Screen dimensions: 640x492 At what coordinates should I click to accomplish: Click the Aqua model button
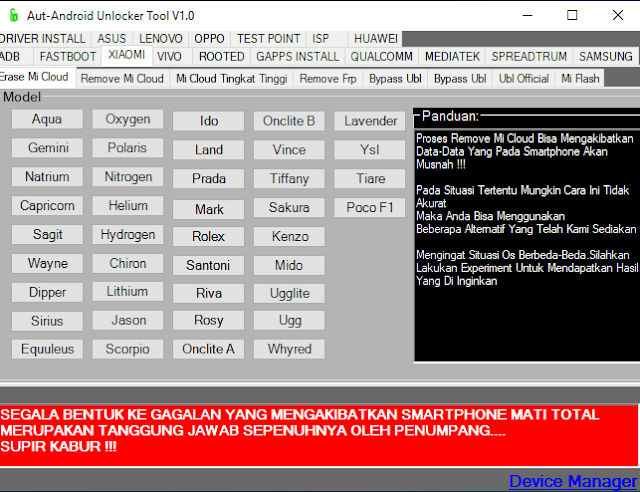47,119
